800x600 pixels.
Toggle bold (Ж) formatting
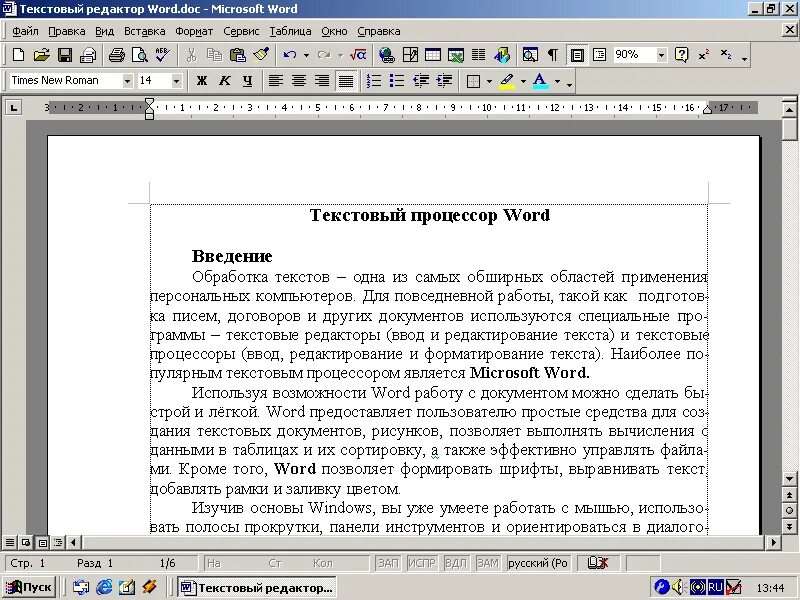pos(202,81)
